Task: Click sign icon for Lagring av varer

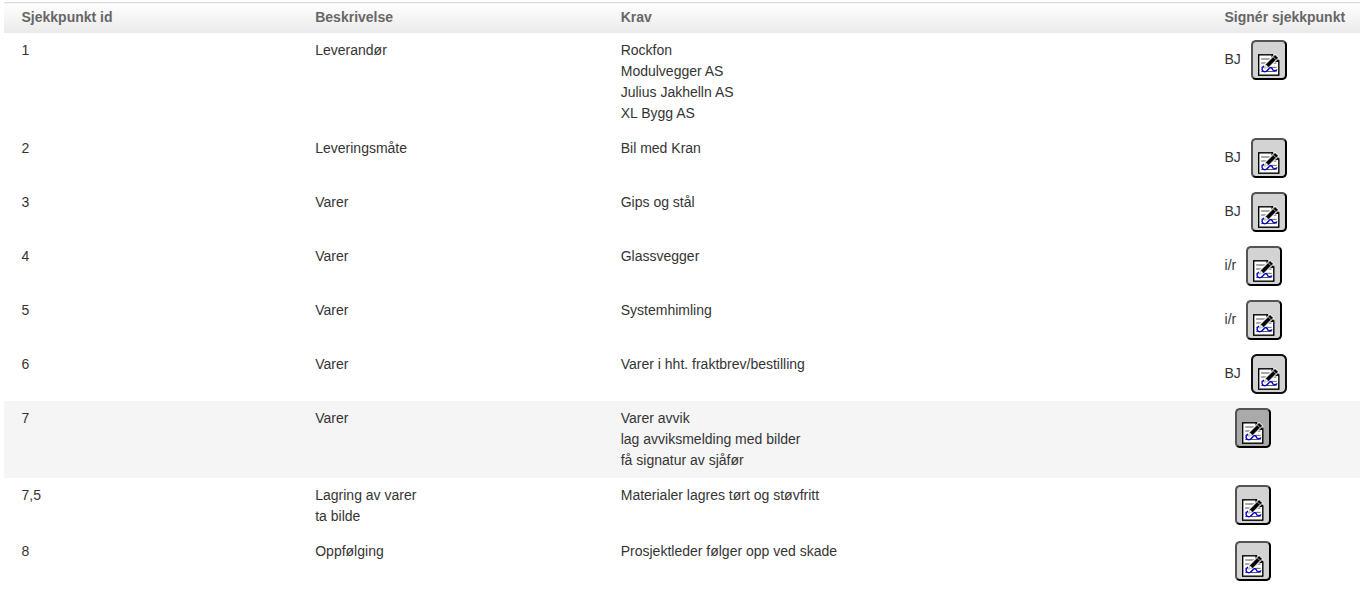Action: coord(1252,506)
